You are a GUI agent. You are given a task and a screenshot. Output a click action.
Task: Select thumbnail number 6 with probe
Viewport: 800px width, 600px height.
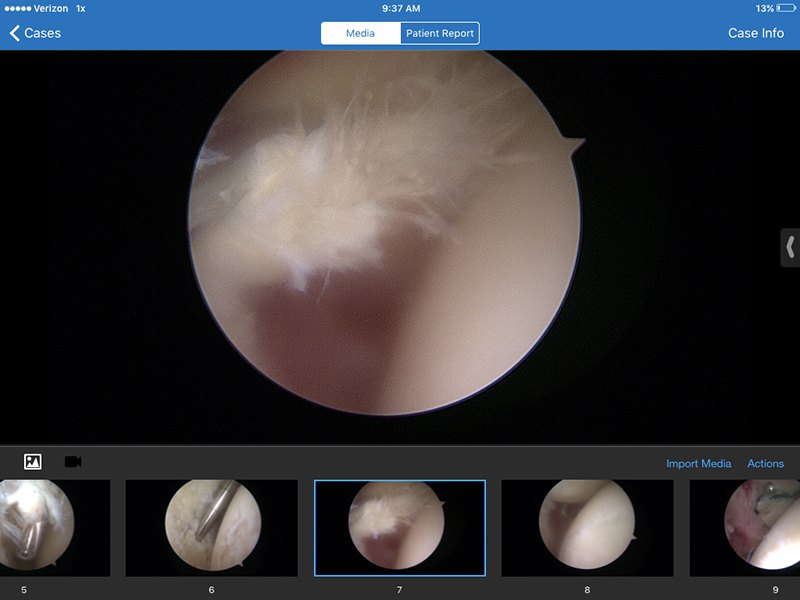(x=212, y=528)
